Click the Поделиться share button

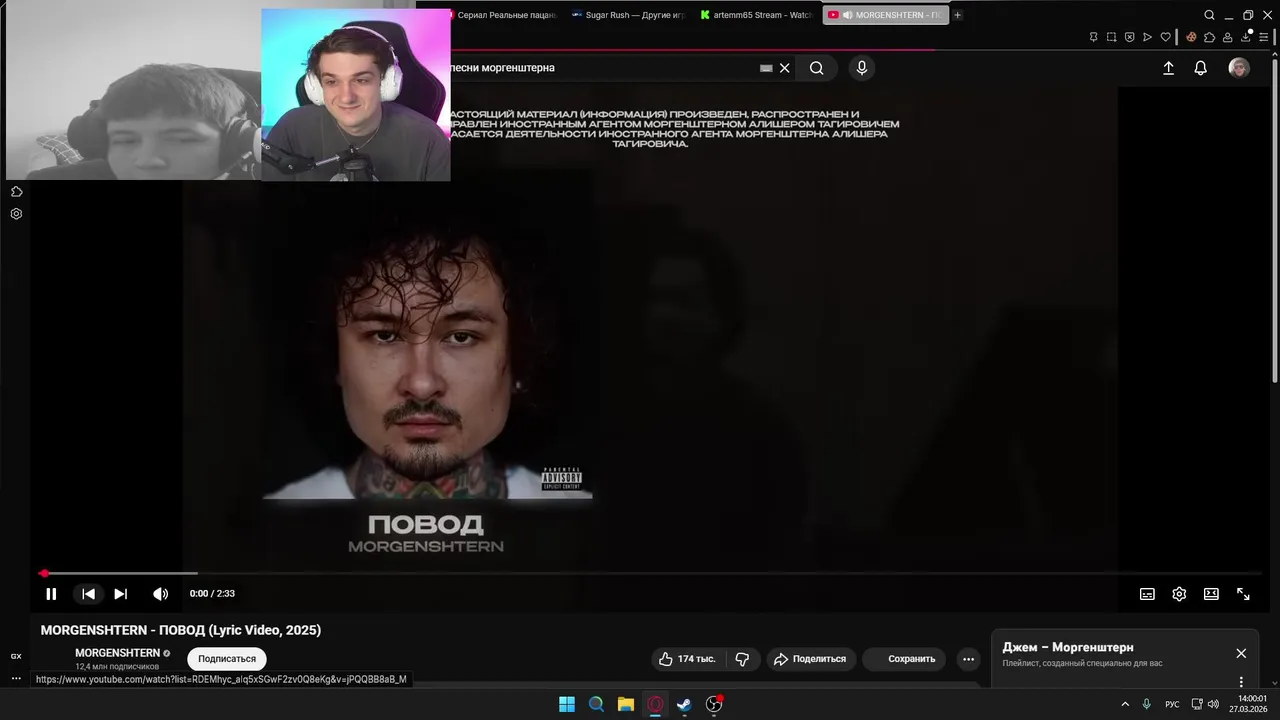[810, 659]
